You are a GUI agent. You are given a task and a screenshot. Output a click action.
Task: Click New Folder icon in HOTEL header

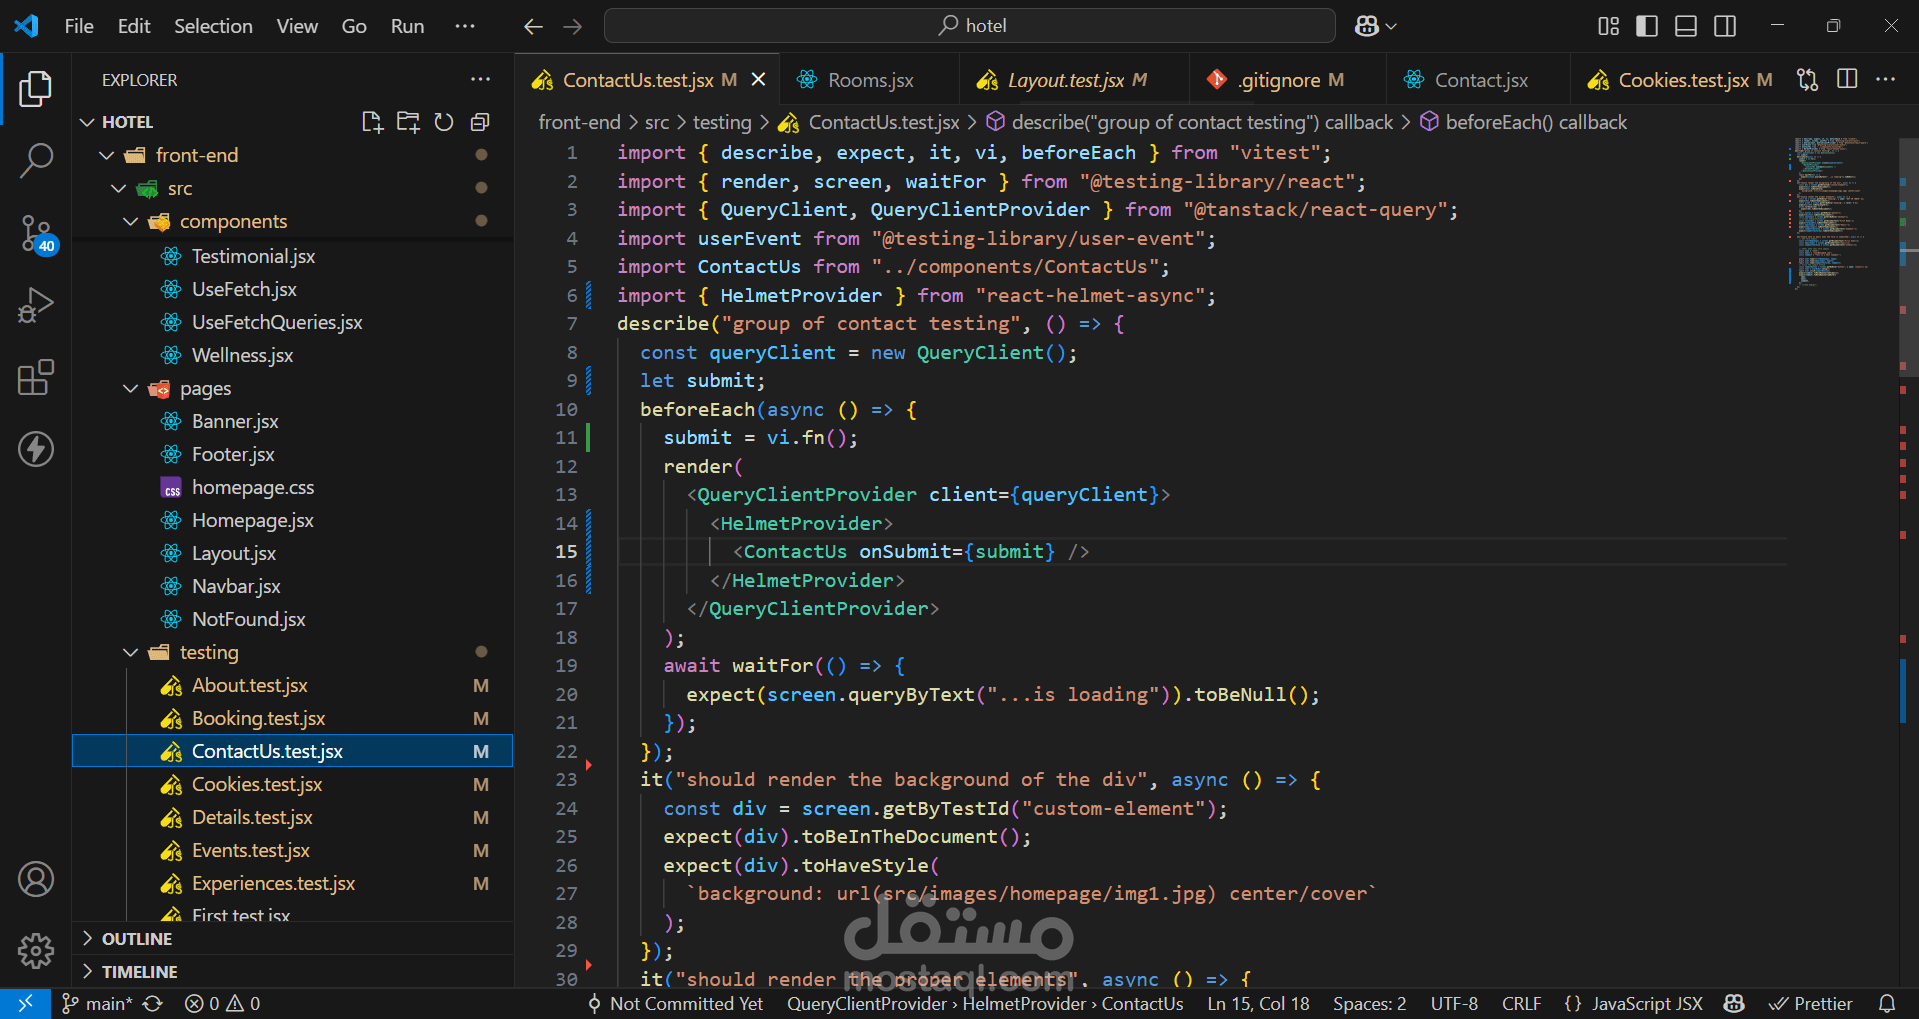coord(408,122)
